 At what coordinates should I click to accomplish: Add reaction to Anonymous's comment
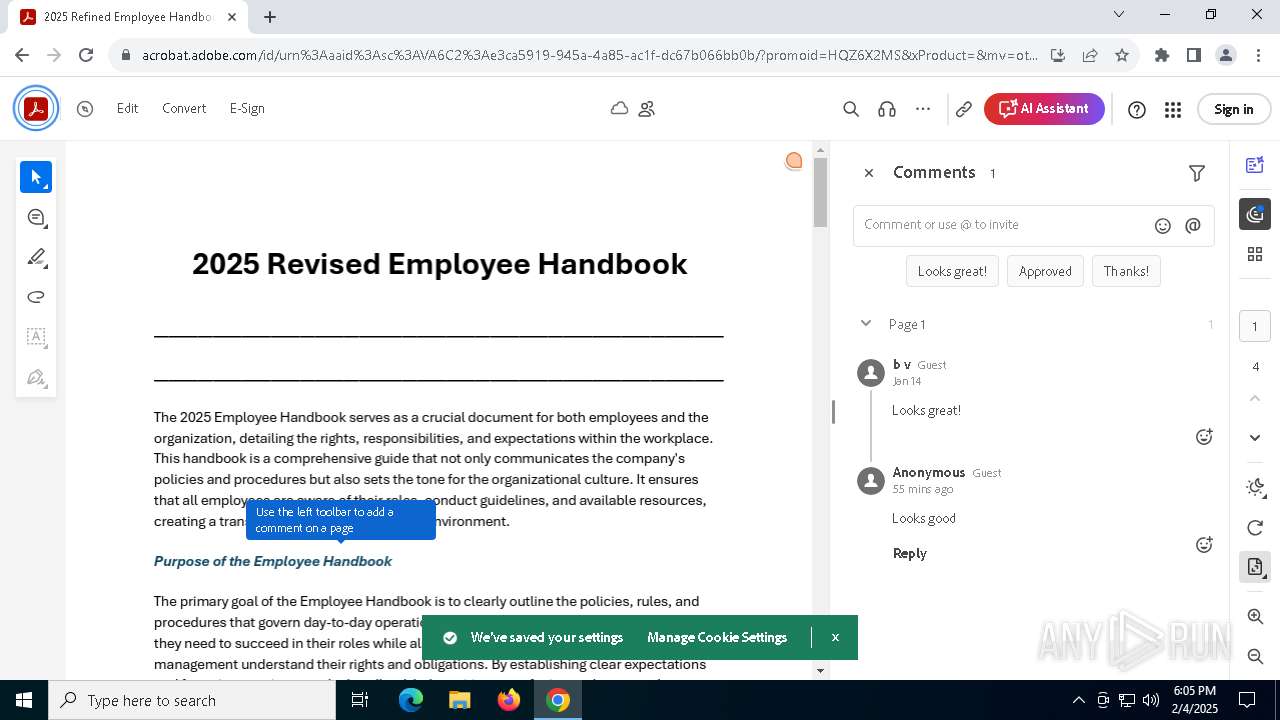pos(1204,545)
